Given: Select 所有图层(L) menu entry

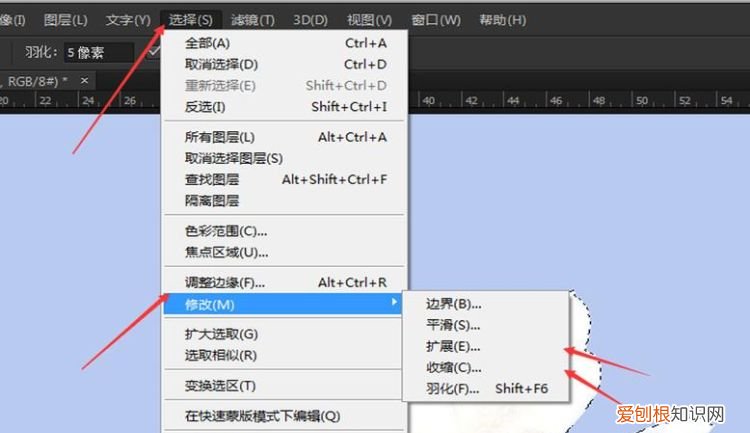Looking at the screenshot, I should [x=286, y=137].
